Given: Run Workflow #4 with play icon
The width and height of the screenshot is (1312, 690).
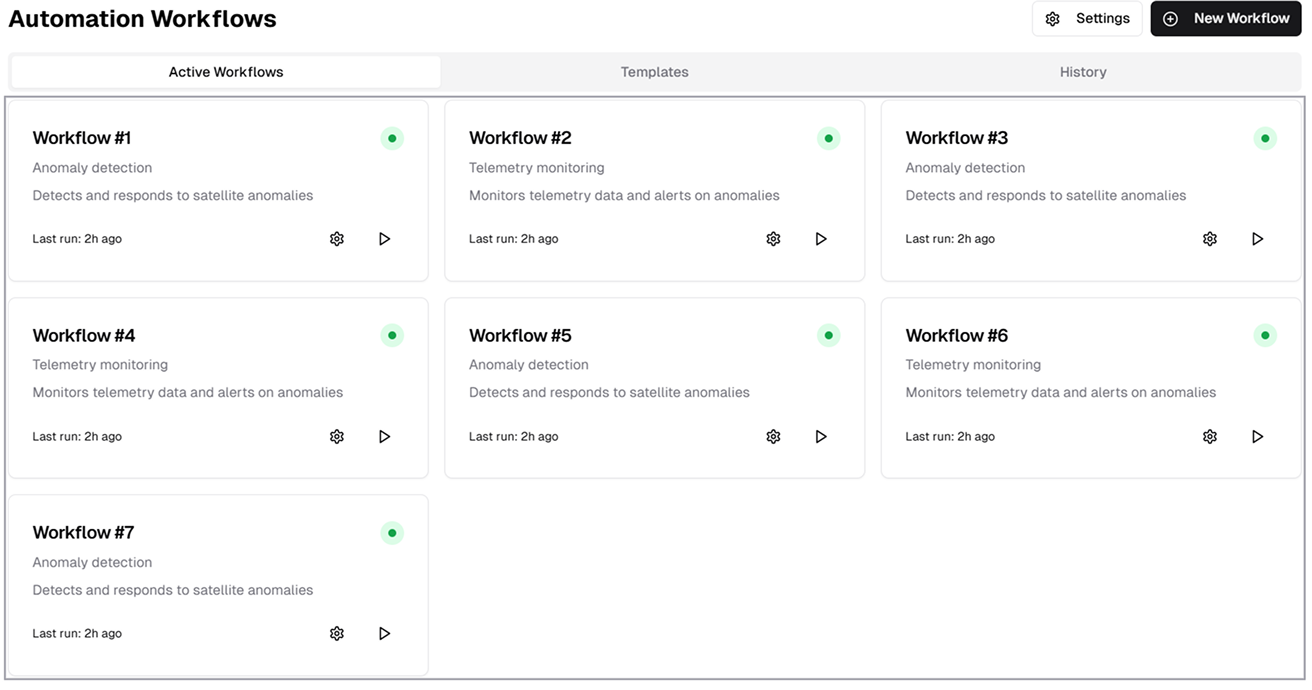Looking at the screenshot, I should 384,436.
